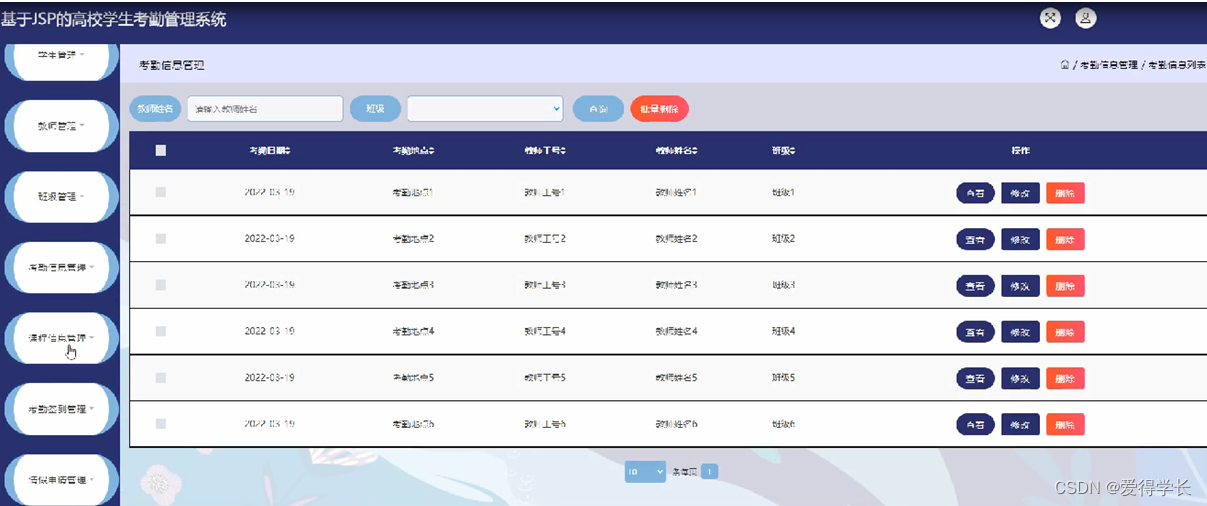Click 查看 for the 班级6 row

975,425
